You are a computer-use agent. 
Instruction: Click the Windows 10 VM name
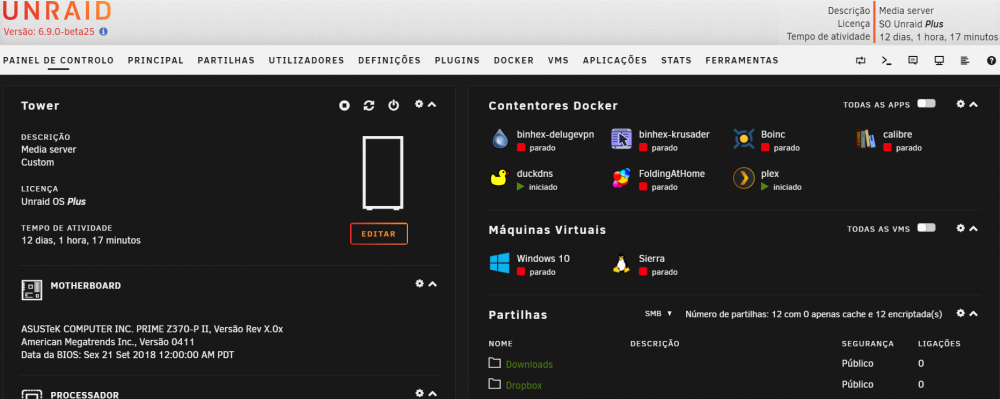click(543, 259)
